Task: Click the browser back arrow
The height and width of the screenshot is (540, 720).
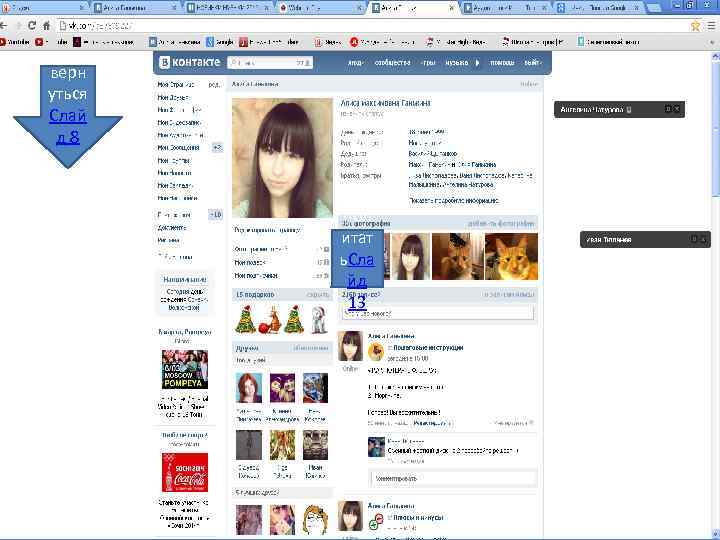Action: click(4, 26)
